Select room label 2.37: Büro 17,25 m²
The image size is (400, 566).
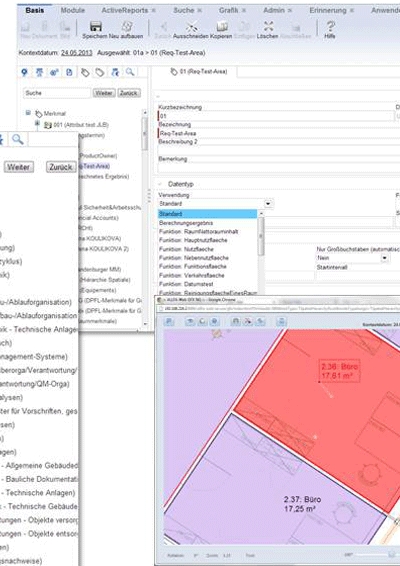click(303, 504)
